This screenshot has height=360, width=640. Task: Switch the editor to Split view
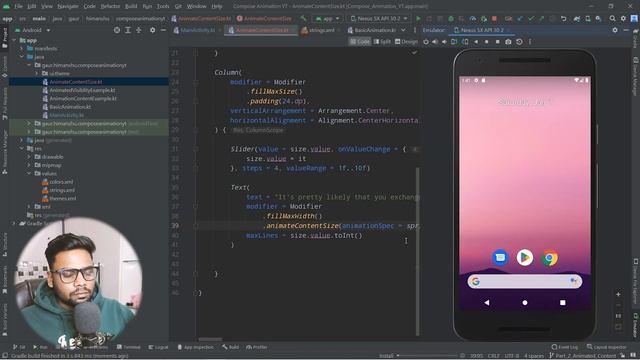[x=382, y=42]
